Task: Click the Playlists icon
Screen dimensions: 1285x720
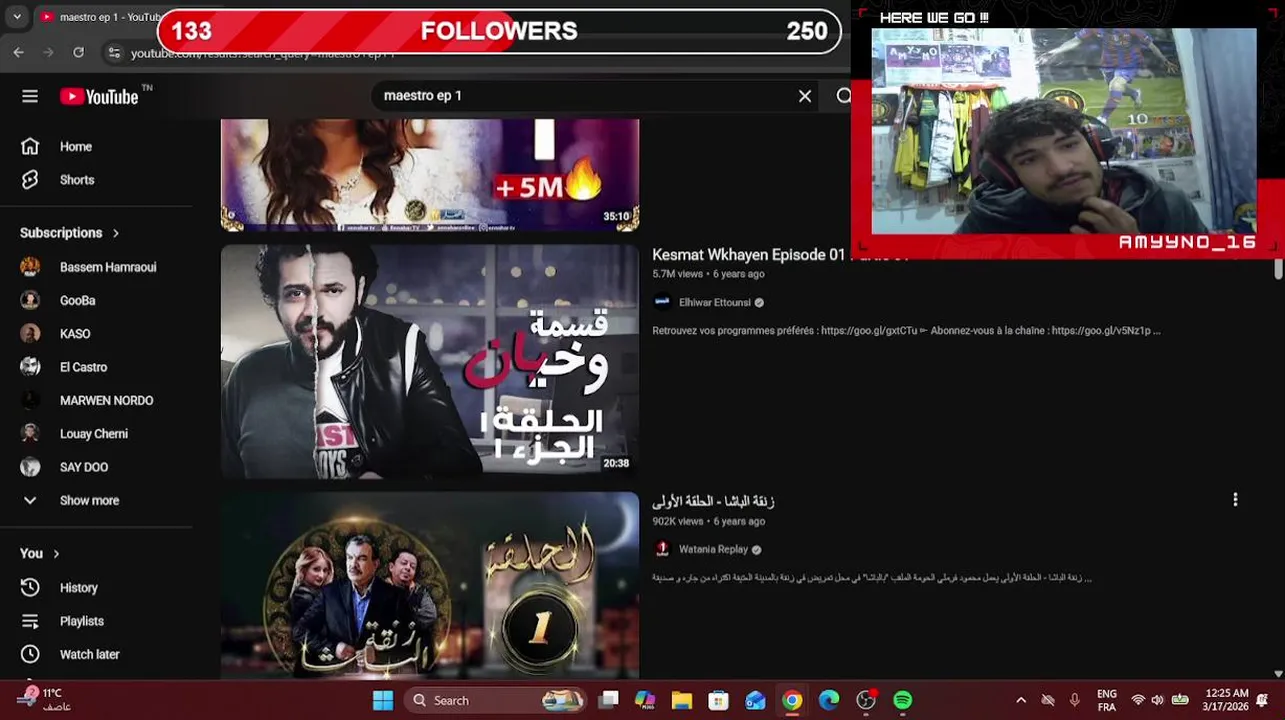Action: [30, 621]
